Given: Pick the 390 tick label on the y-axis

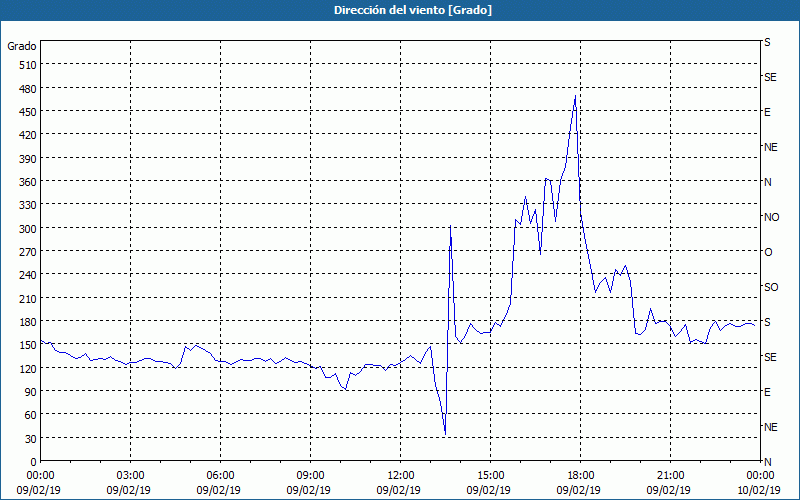Looking at the screenshot, I should 28,159.
